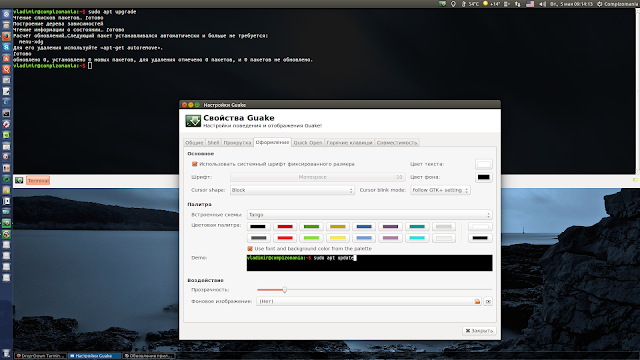Open the network connection indicator

(x=518, y=4)
